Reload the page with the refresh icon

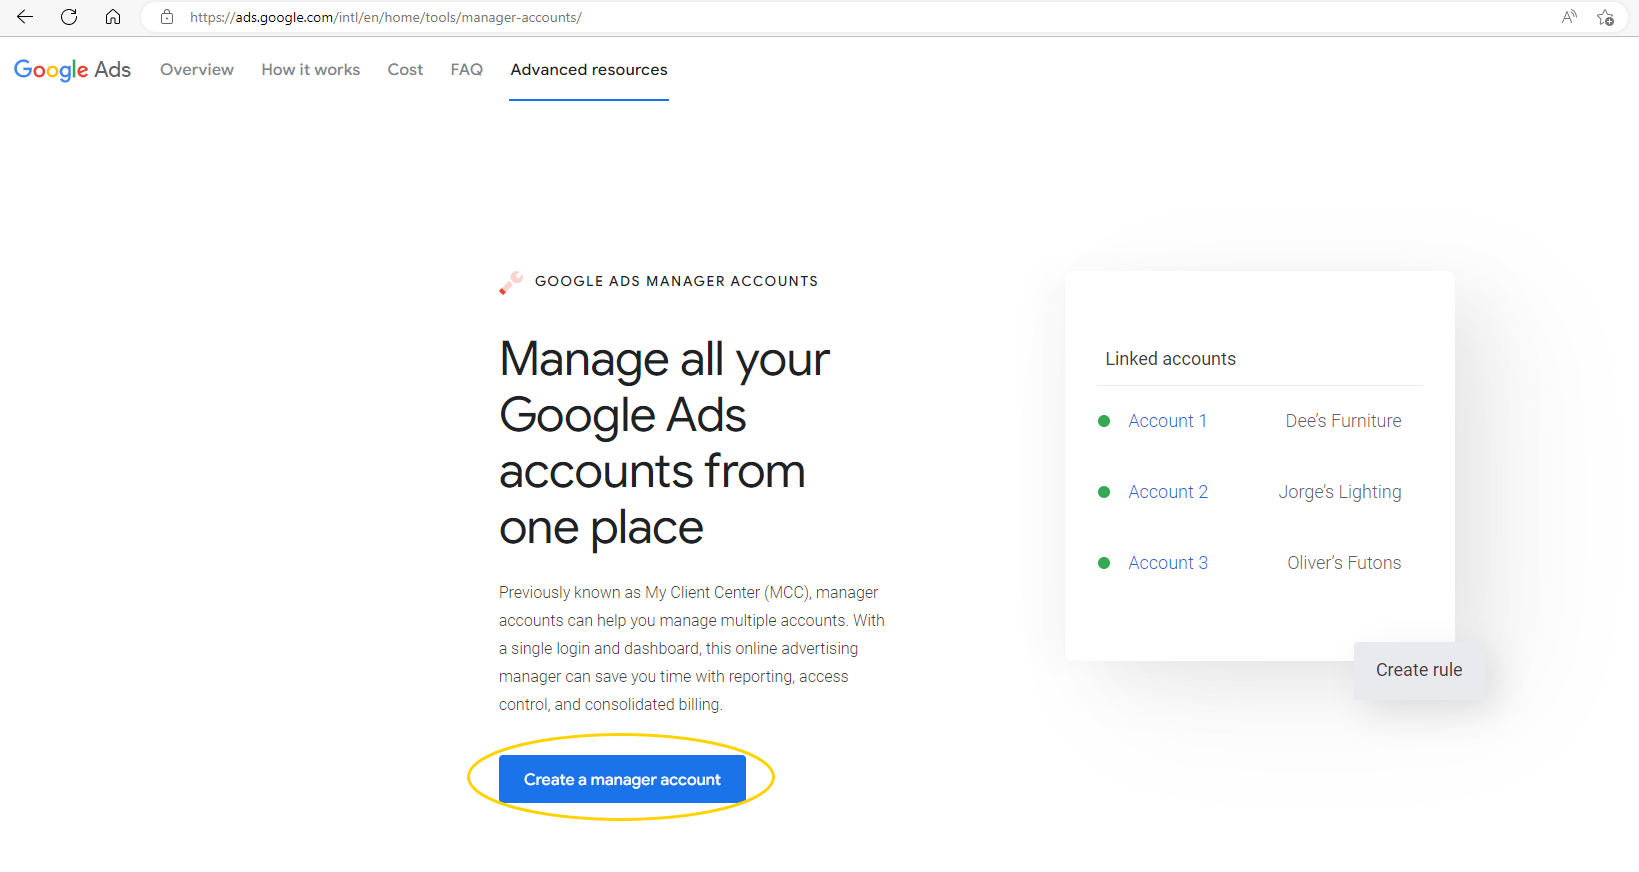tap(69, 17)
